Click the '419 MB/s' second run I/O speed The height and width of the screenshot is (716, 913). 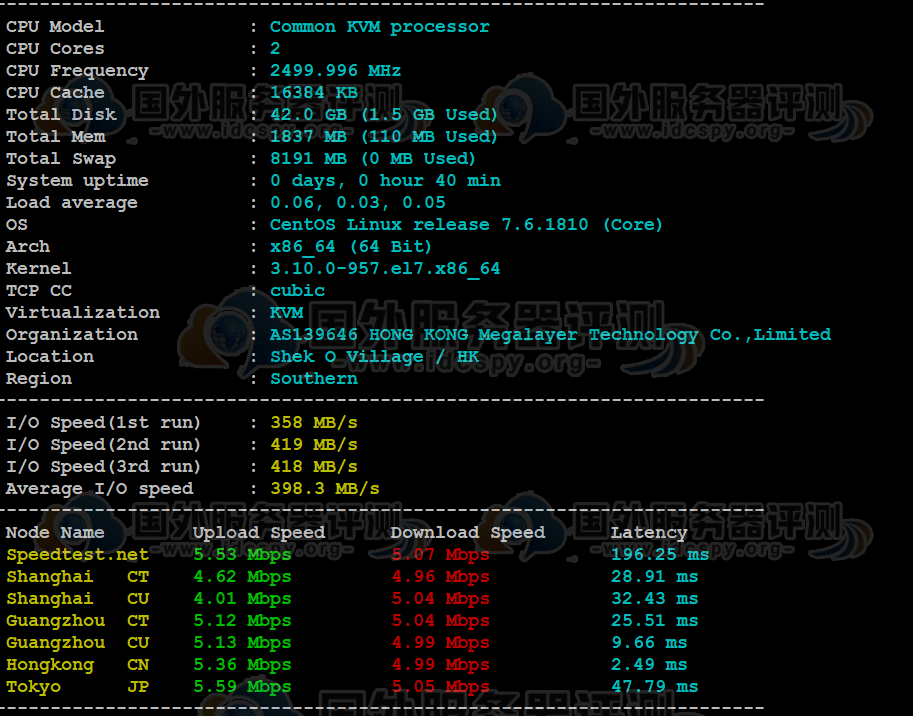[x=314, y=445]
